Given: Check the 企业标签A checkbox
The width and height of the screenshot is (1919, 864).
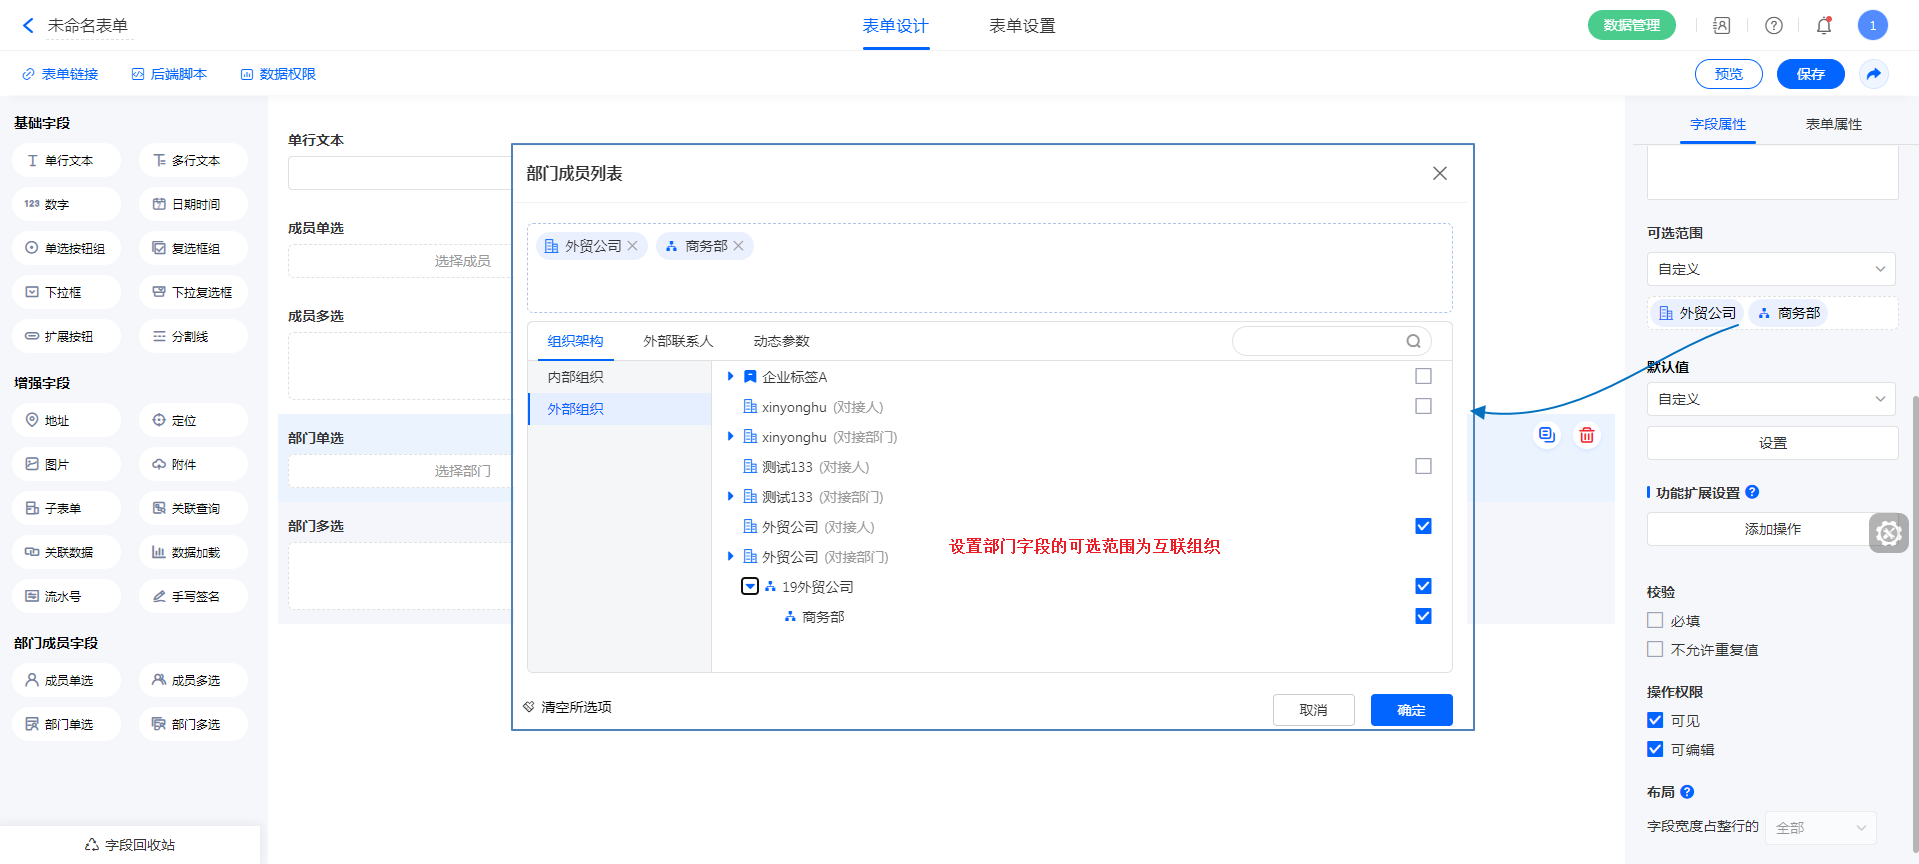Looking at the screenshot, I should [1423, 376].
